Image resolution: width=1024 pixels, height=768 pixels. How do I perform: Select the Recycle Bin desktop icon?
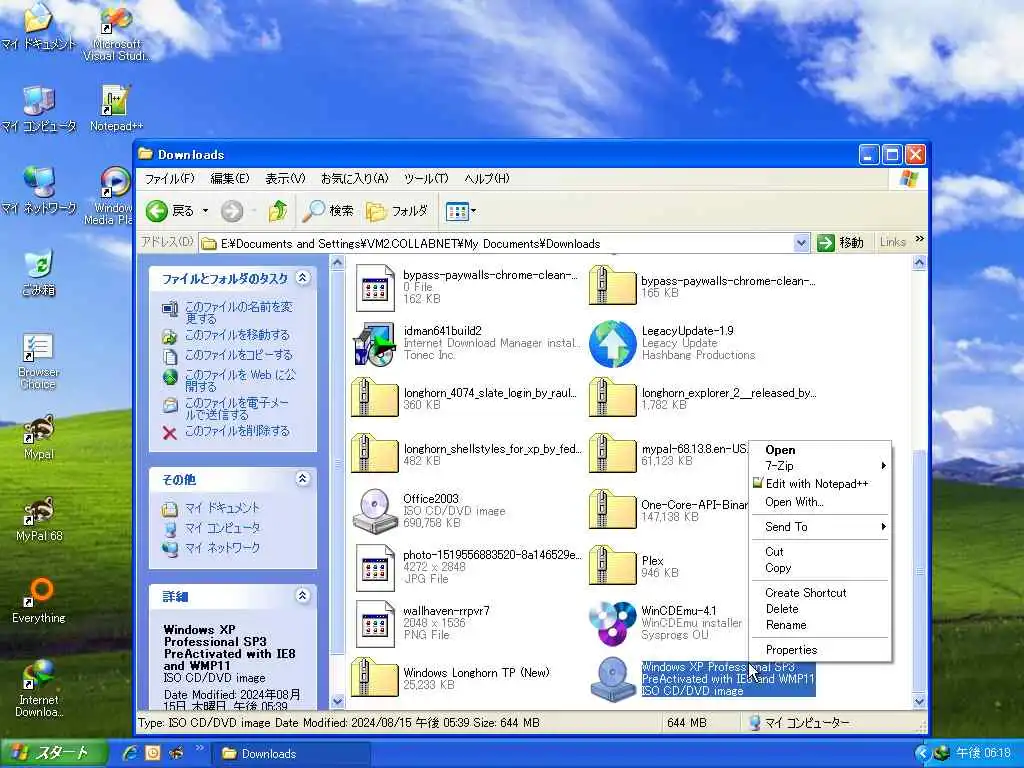tap(39, 272)
